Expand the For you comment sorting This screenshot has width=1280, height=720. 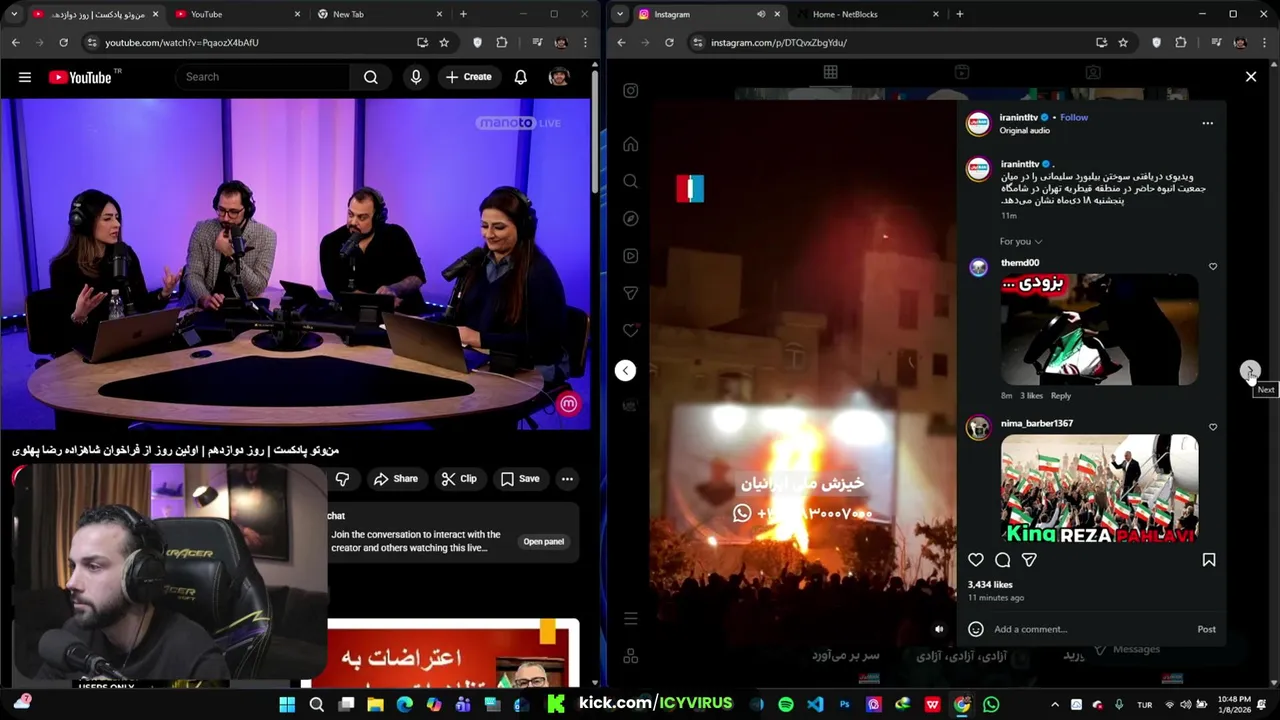click(x=1021, y=241)
